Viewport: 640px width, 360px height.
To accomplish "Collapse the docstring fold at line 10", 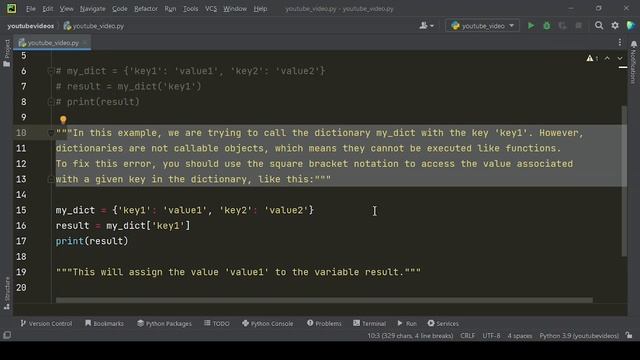I will tap(51, 133).
